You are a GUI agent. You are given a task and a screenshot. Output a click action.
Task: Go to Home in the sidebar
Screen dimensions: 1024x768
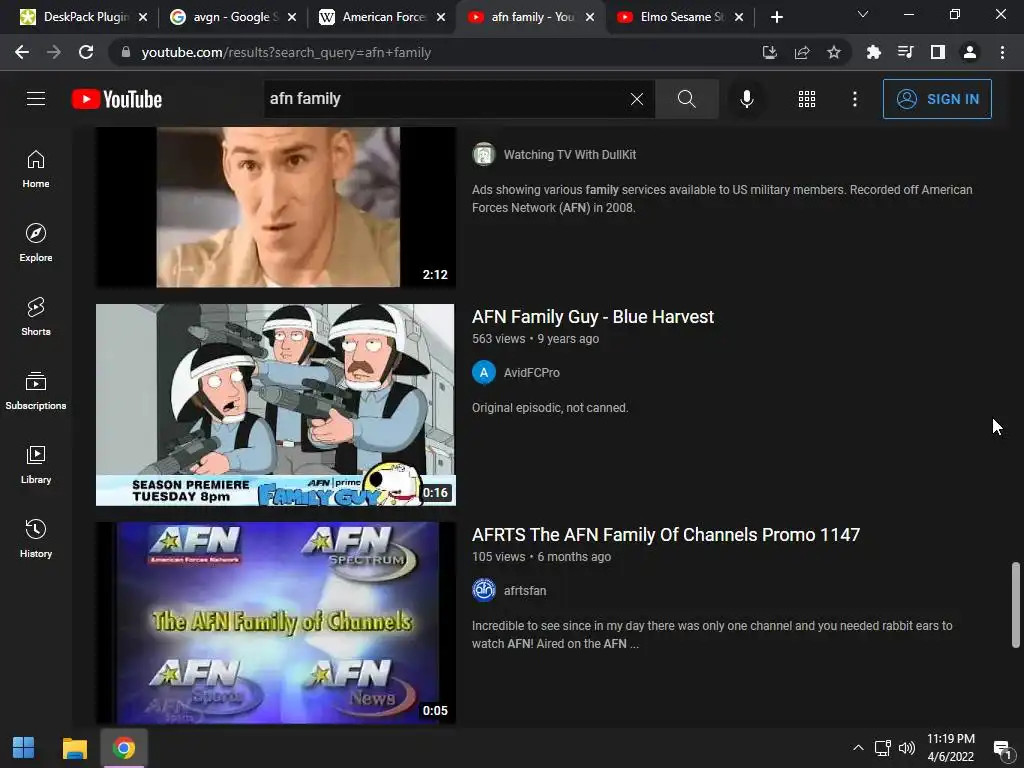(x=36, y=169)
